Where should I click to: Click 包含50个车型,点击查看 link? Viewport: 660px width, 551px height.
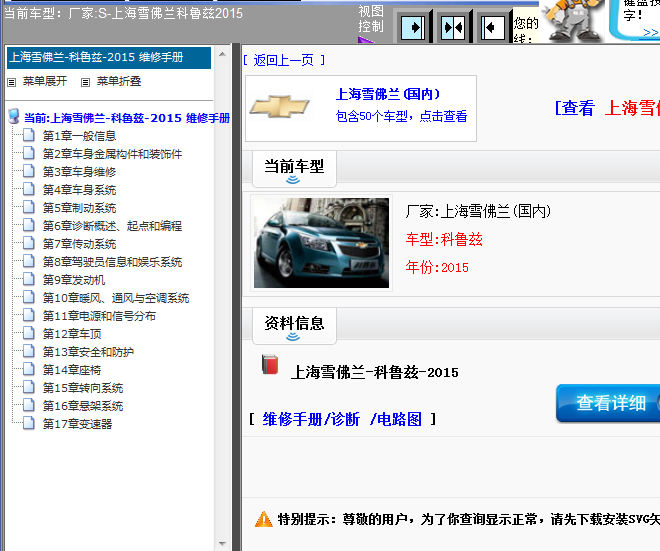point(401,116)
